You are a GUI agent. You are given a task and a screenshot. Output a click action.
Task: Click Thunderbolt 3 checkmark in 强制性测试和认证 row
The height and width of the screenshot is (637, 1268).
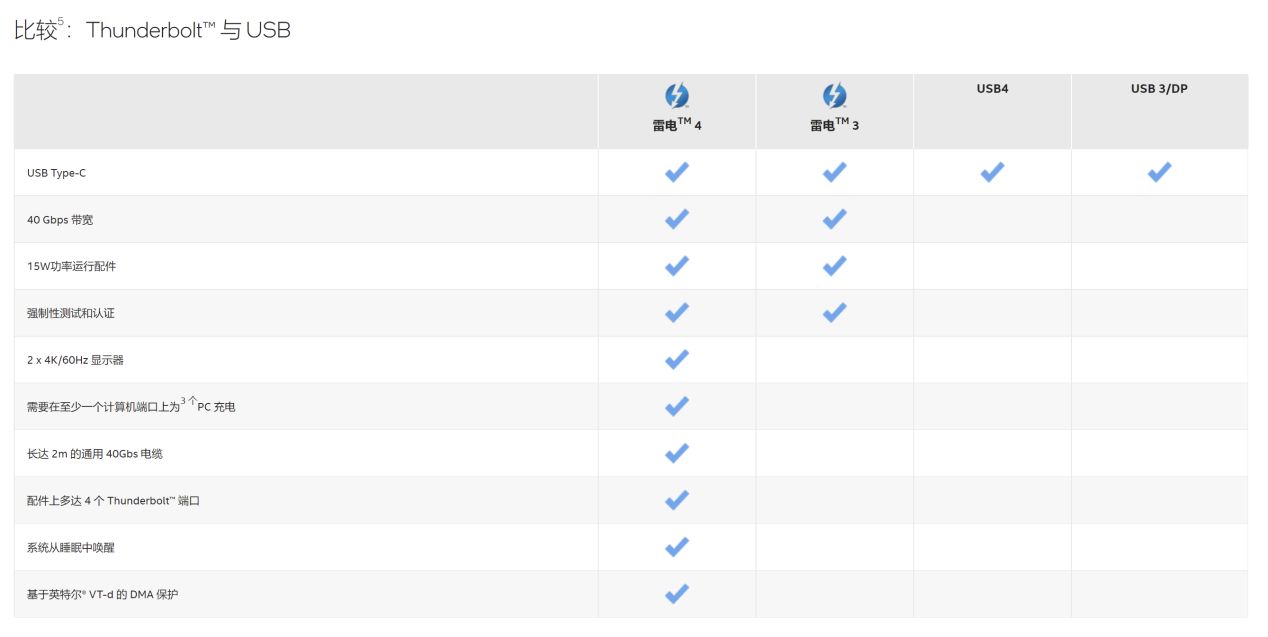[834, 313]
